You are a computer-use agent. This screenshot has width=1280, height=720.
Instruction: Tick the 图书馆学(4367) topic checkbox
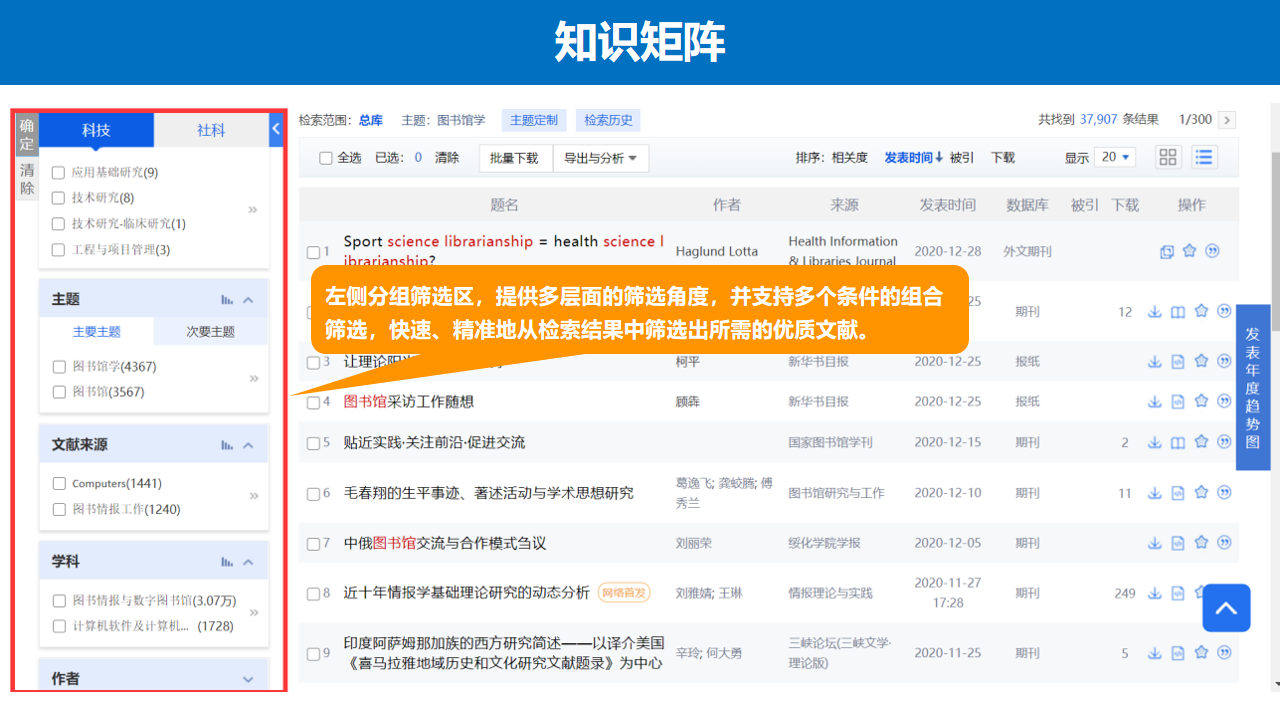coord(59,367)
